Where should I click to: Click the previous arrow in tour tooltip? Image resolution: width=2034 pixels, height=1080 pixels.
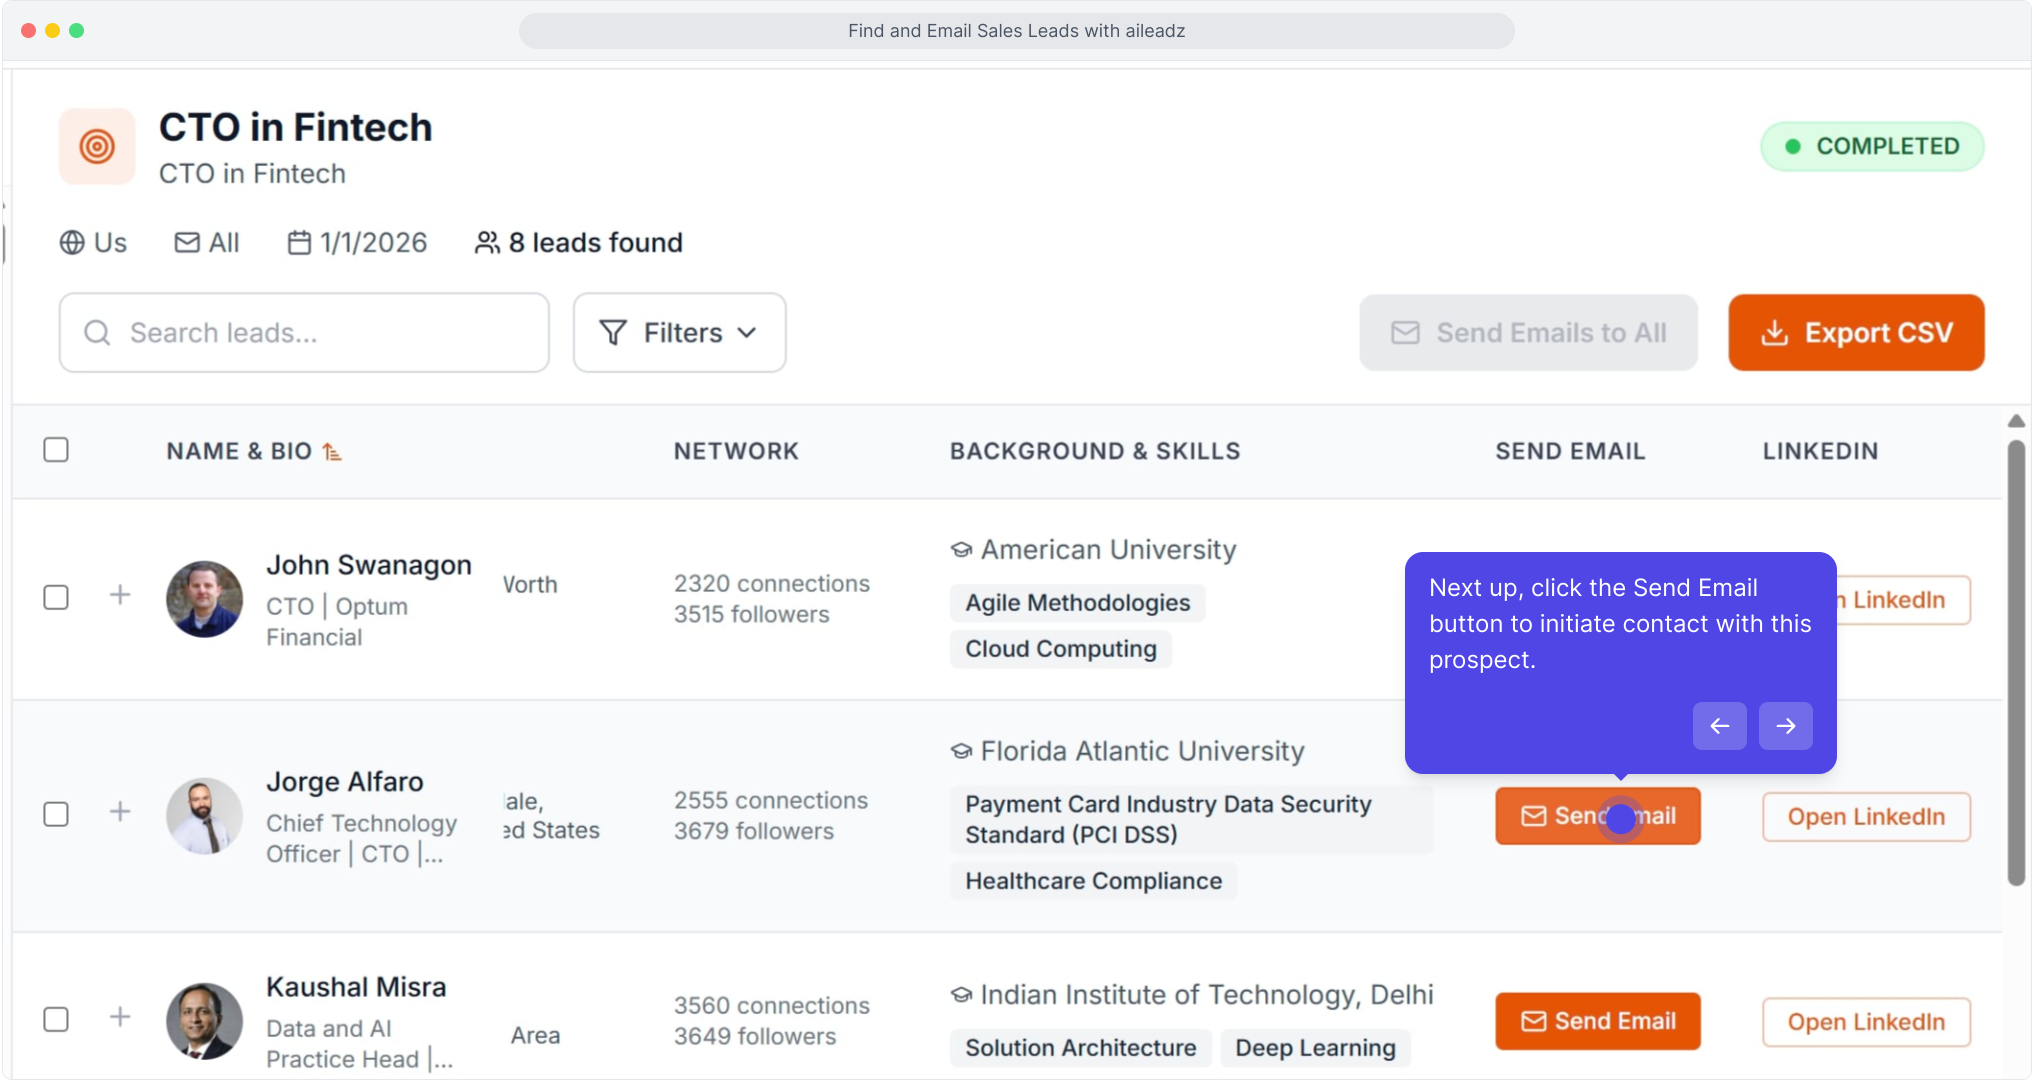(1719, 726)
